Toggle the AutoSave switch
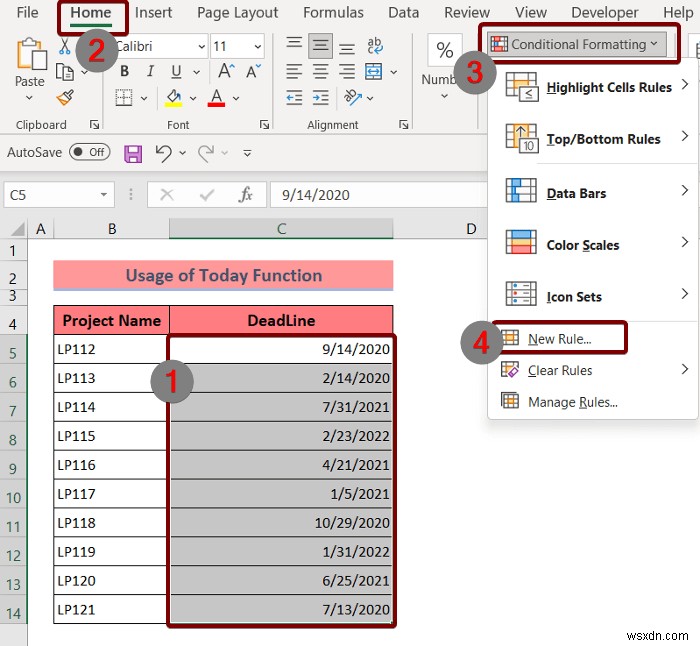Image resolution: width=700 pixels, height=646 pixels. point(89,152)
